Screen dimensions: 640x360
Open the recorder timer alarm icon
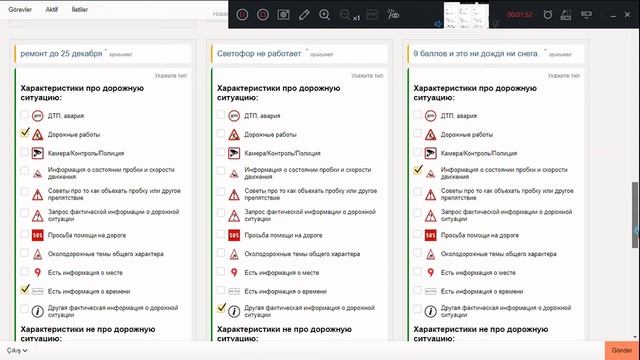[548, 15]
